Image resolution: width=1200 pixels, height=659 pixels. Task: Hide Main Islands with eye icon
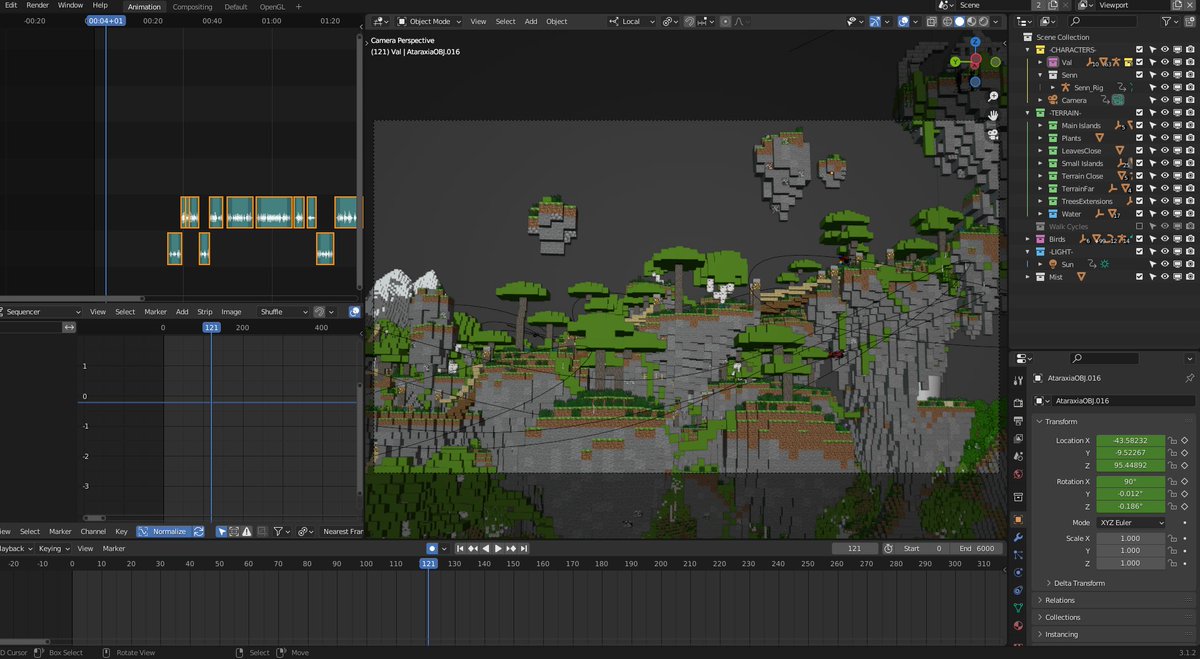1165,125
